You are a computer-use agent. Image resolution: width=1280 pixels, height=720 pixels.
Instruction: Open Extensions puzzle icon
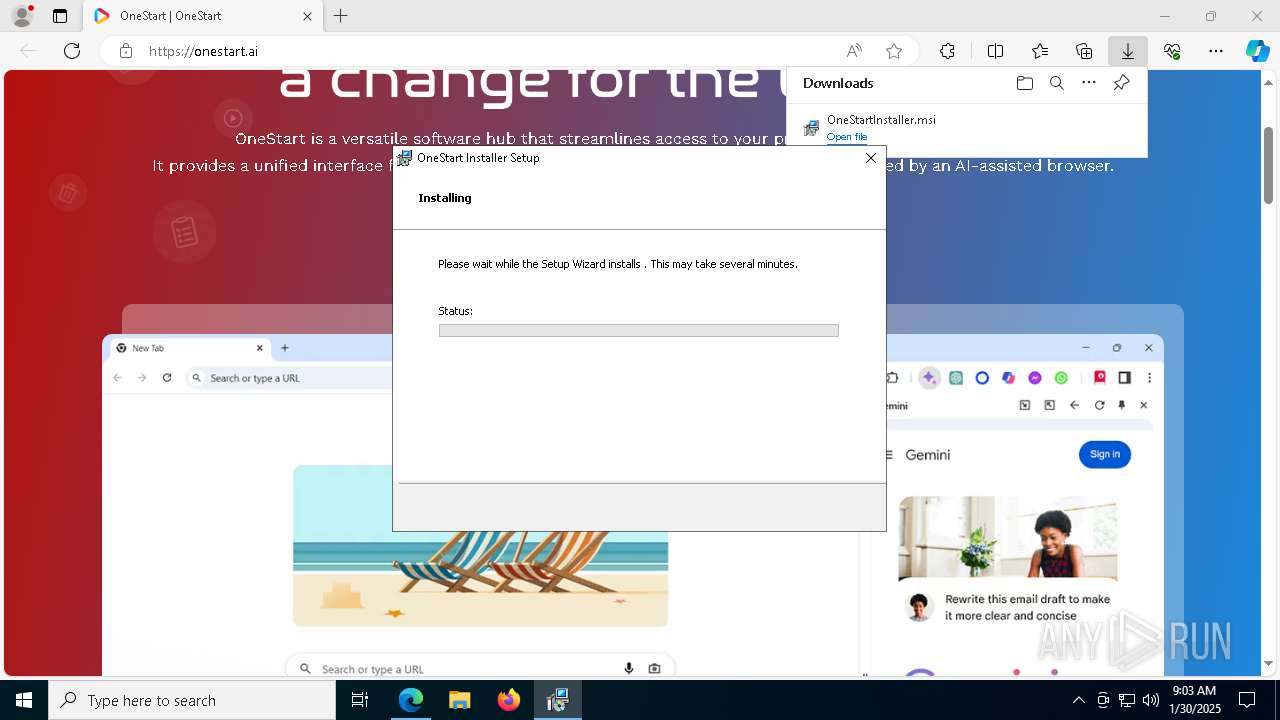tap(947, 51)
